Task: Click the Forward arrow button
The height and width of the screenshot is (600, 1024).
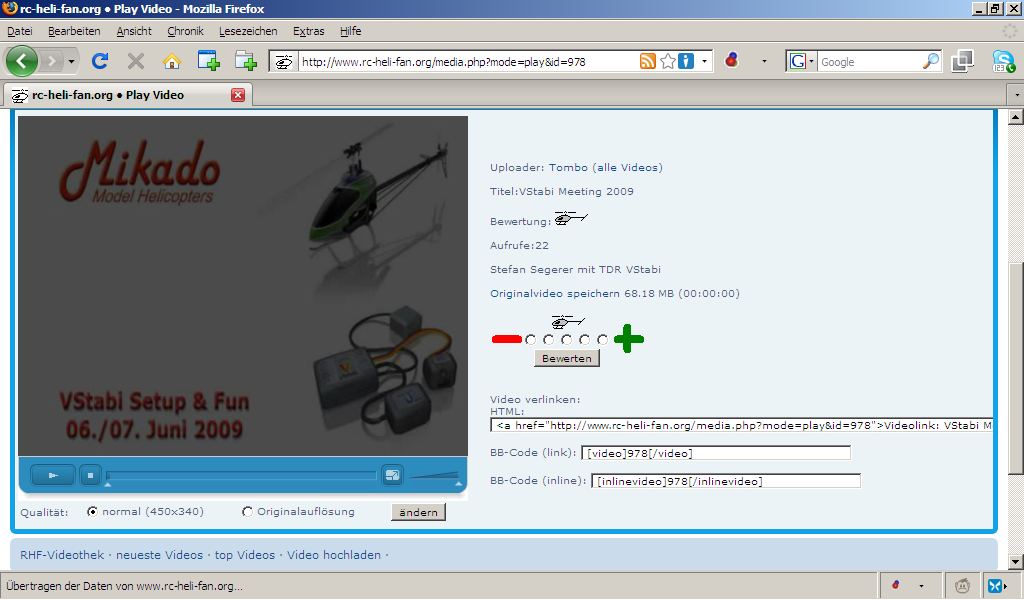Action: click(x=52, y=61)
